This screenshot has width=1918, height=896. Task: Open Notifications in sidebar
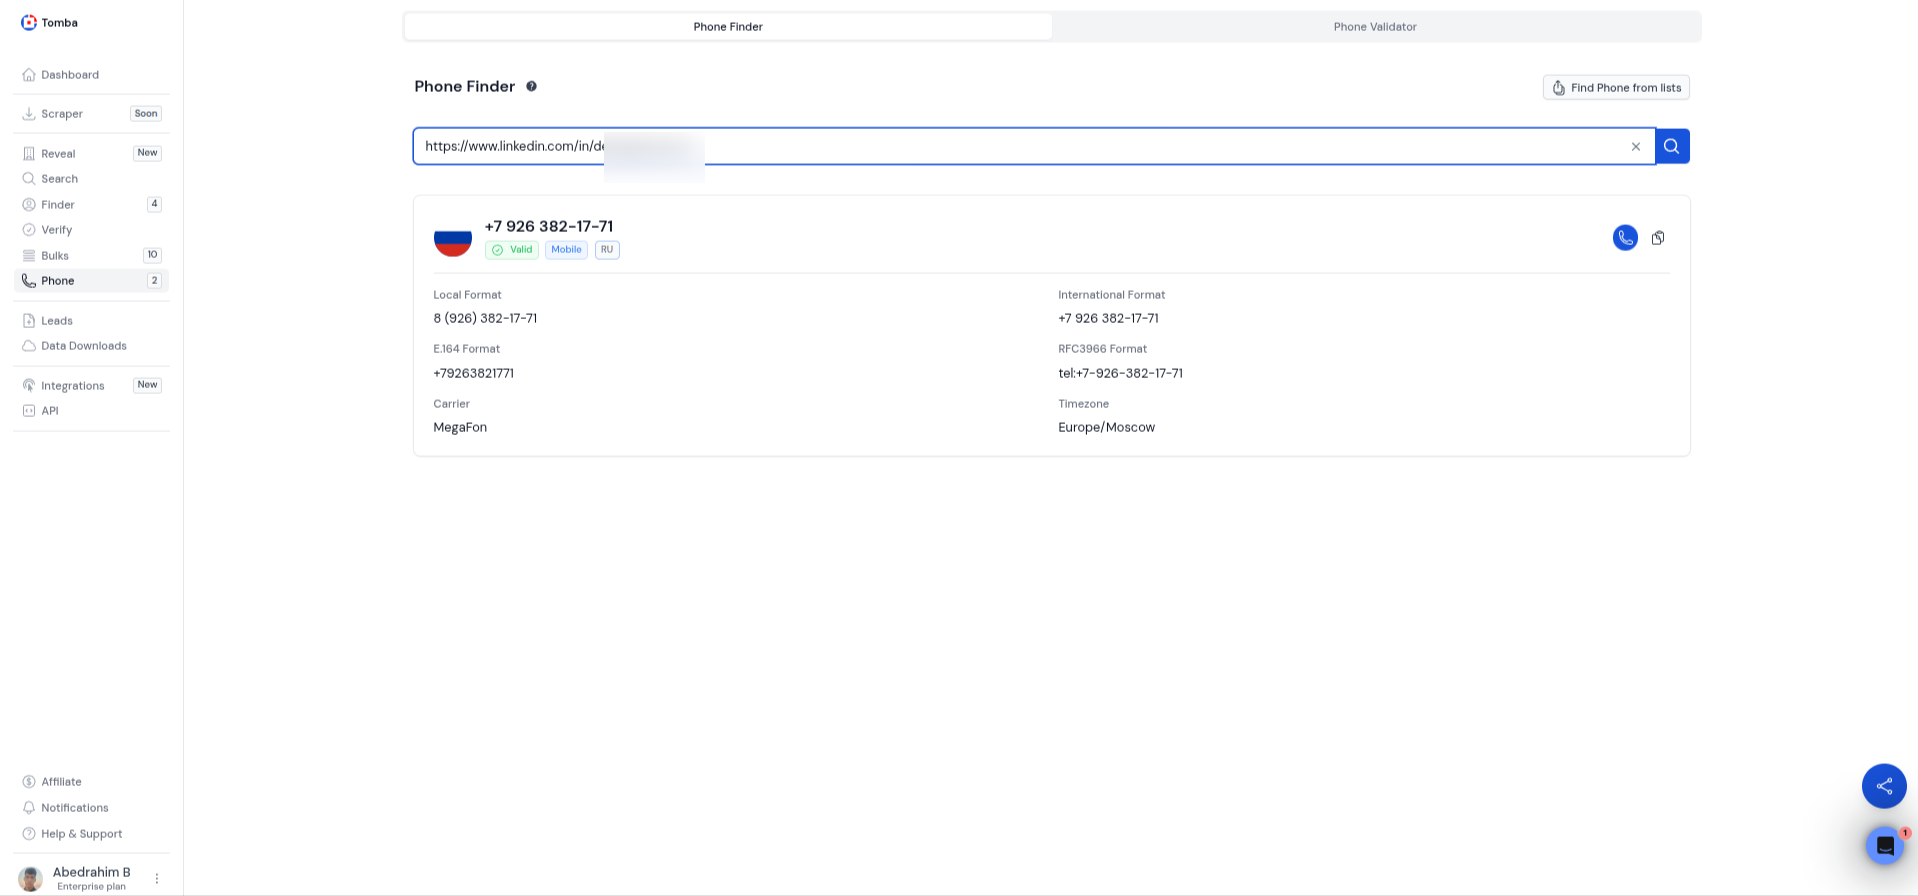pos(74,808)
